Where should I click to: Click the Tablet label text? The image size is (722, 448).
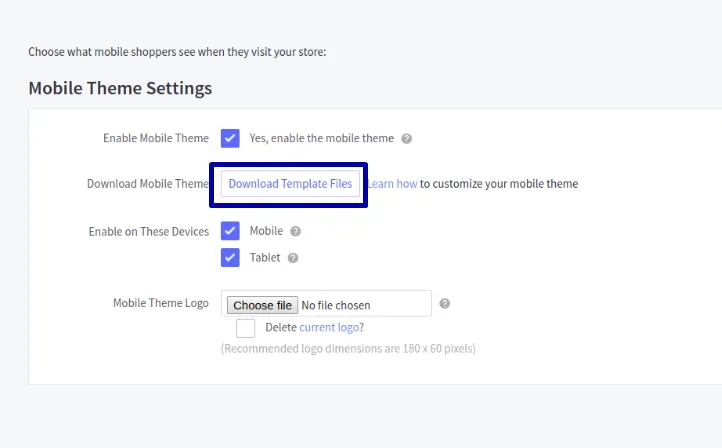[x=265, y=257]
